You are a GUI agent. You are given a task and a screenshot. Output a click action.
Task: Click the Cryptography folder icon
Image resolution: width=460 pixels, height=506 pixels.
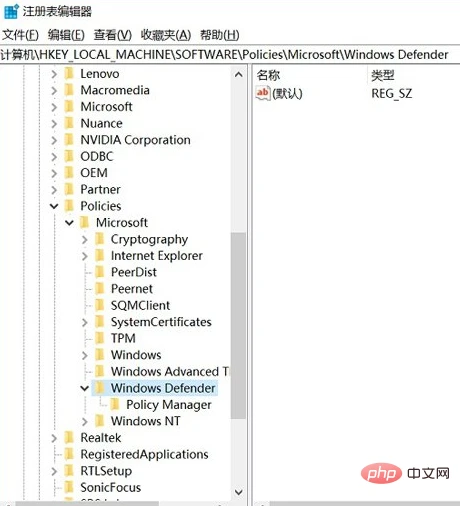(x=99, y=239)
